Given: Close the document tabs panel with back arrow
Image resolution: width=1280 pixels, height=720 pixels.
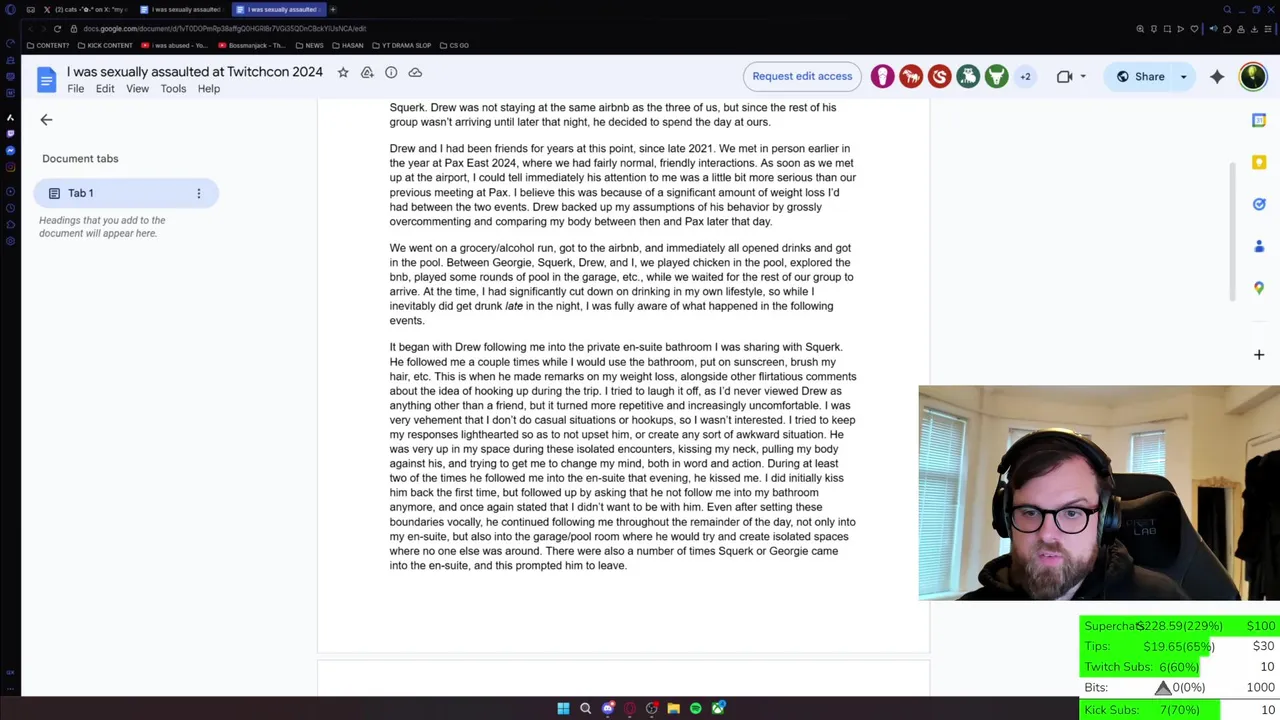Looking at the screenshot, I should 46,120.
